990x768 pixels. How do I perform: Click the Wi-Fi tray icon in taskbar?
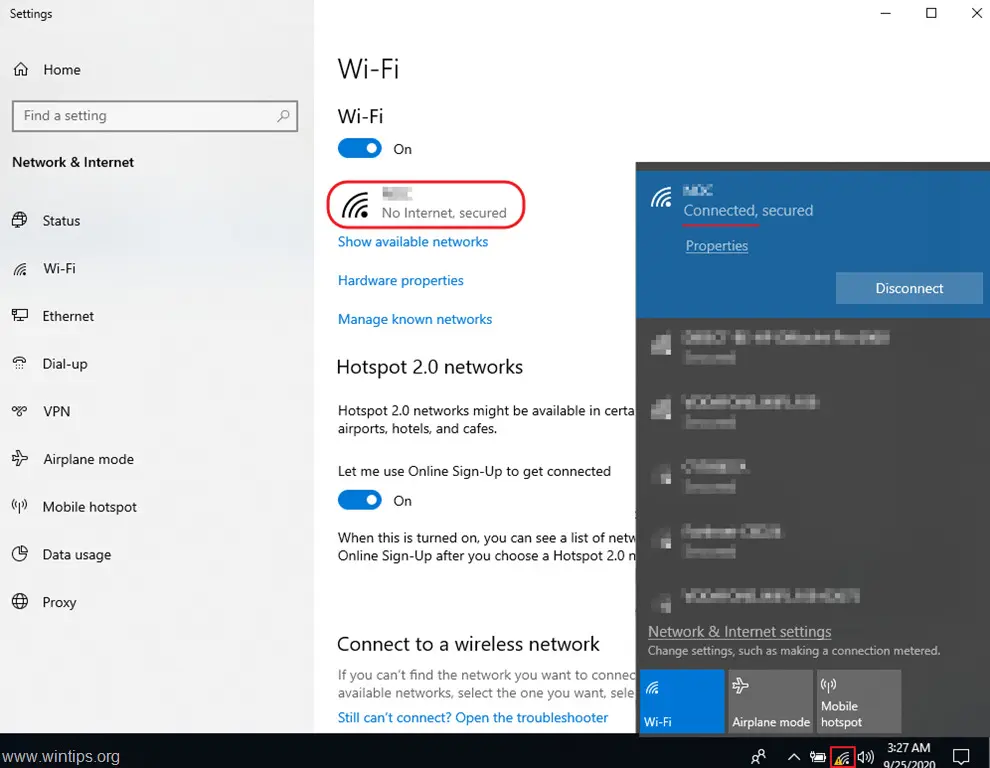[842, 756]
